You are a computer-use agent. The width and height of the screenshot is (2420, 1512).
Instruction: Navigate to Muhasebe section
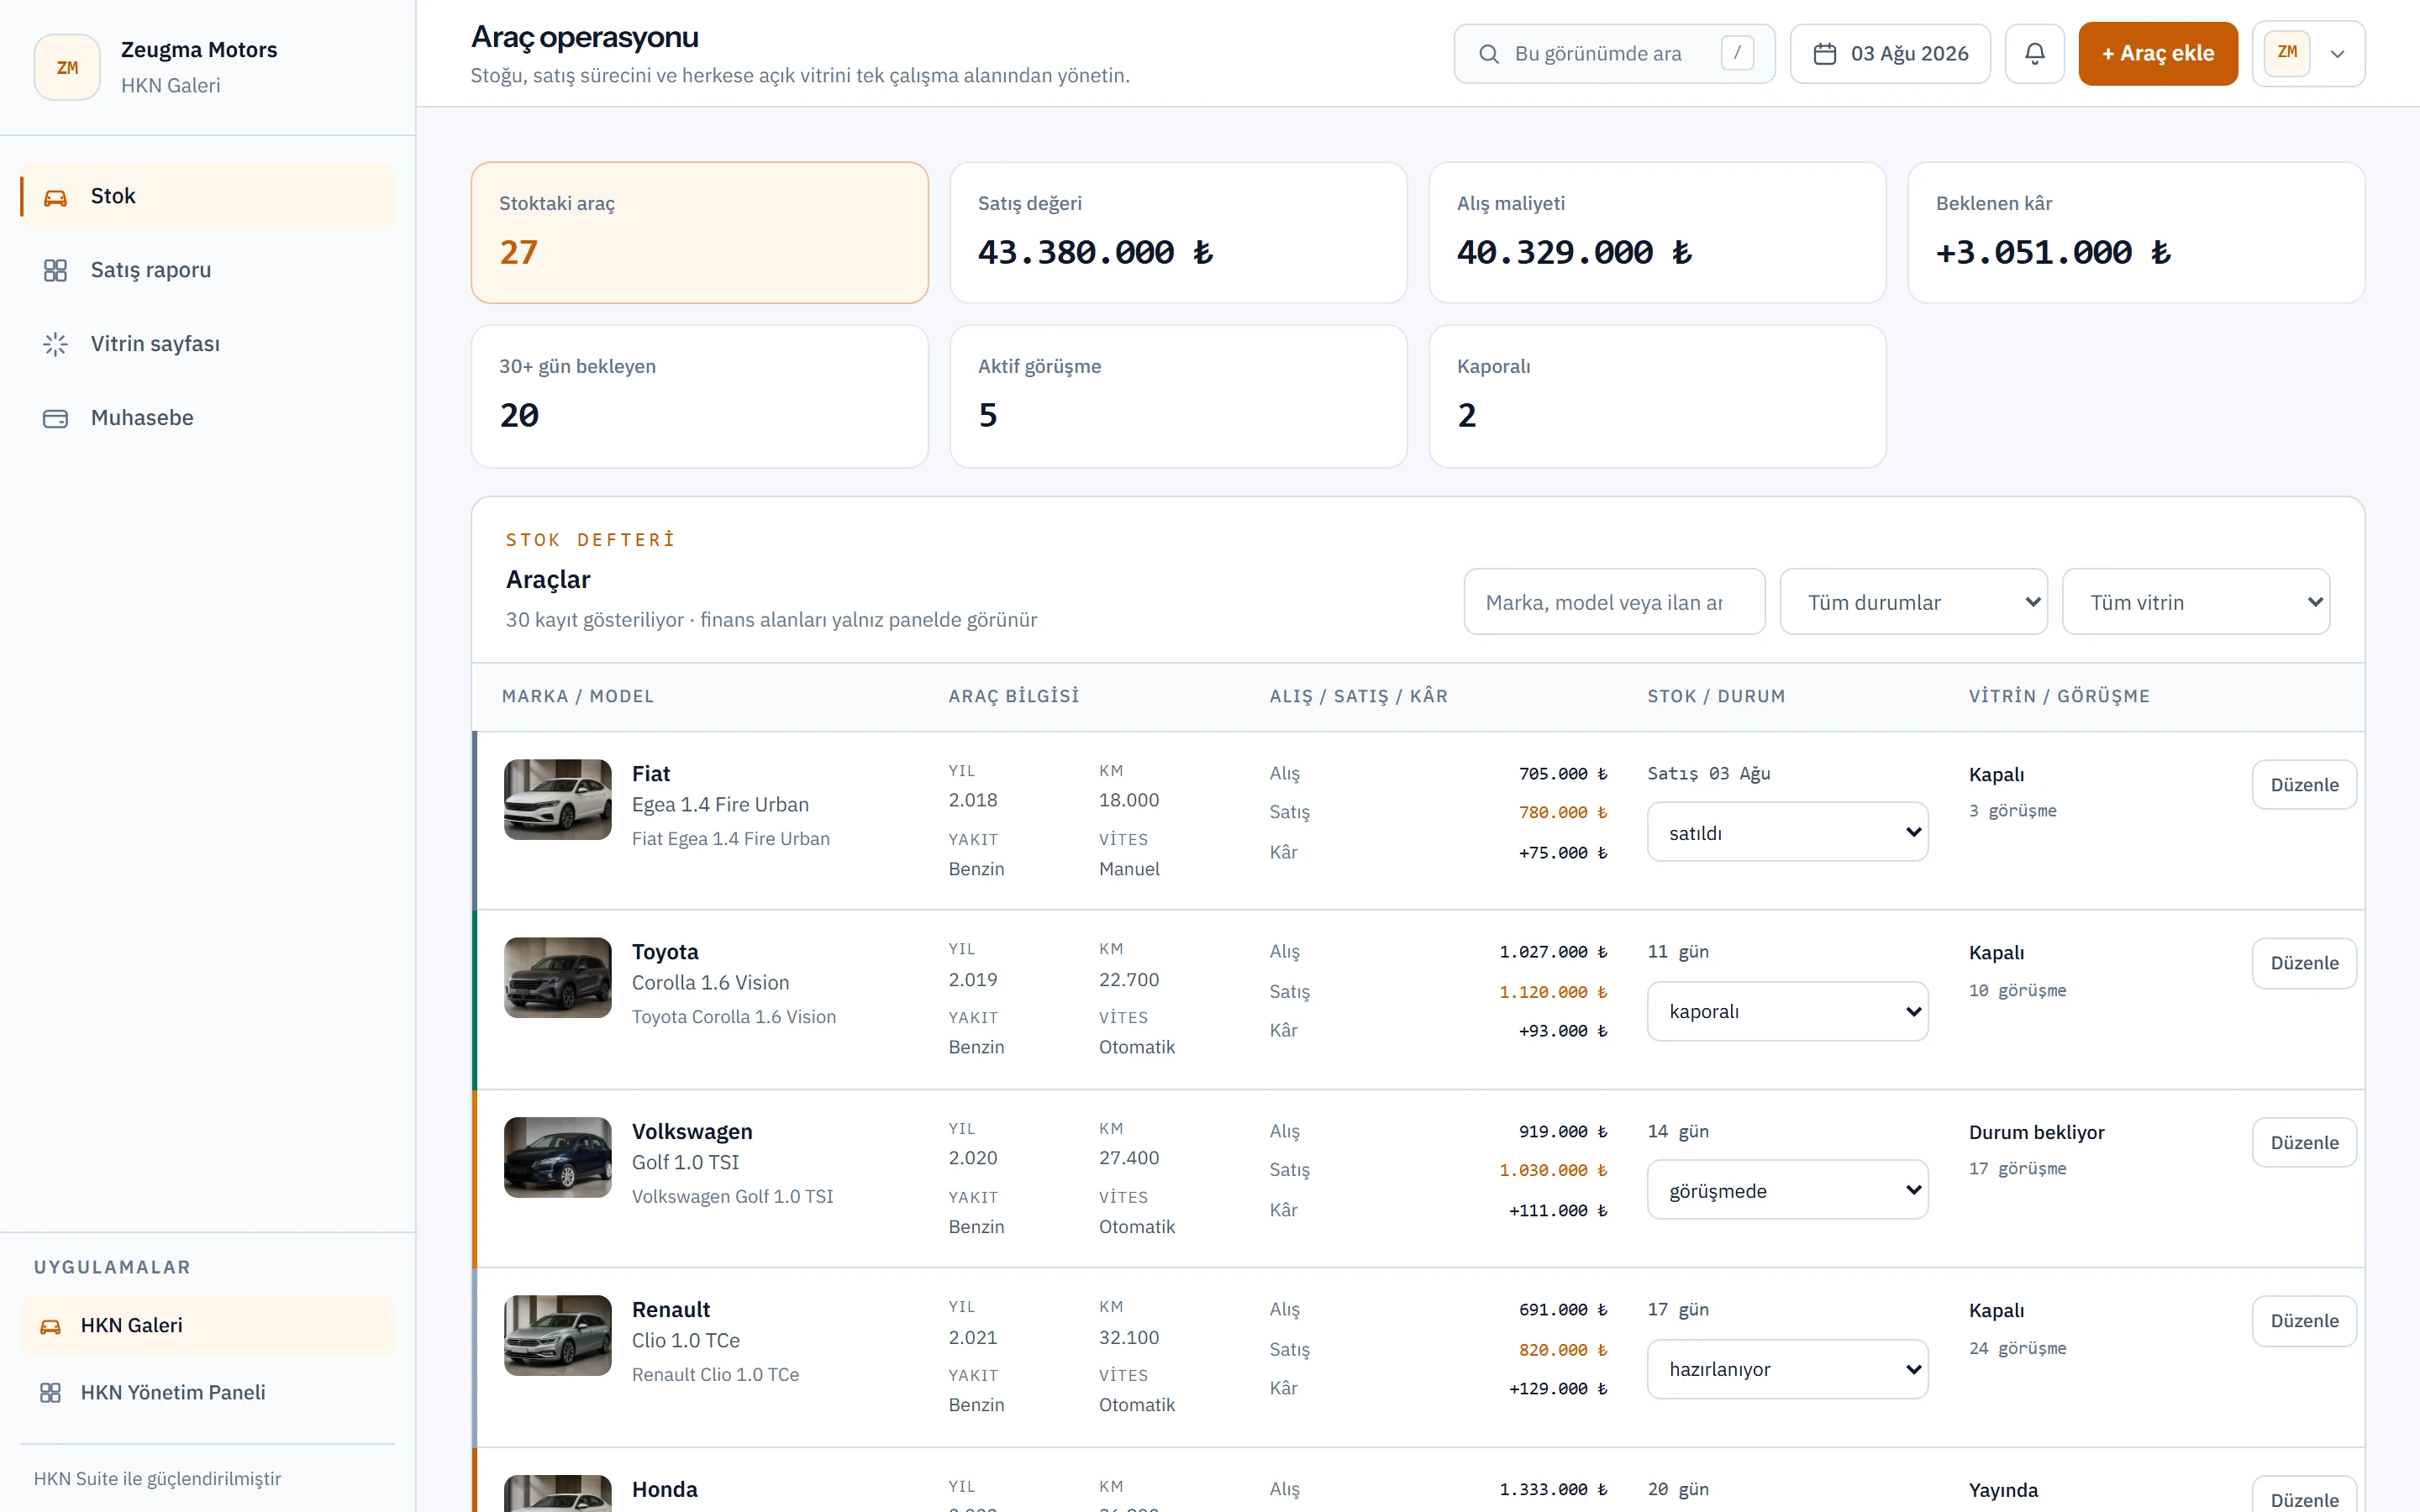coord(207,419)
